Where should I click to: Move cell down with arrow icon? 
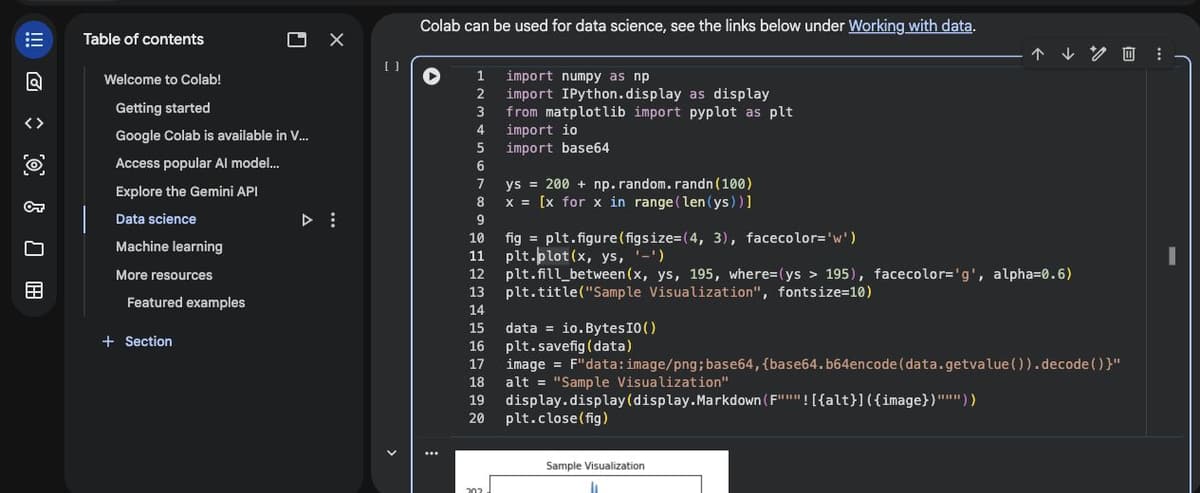[x=1067, y=54]
